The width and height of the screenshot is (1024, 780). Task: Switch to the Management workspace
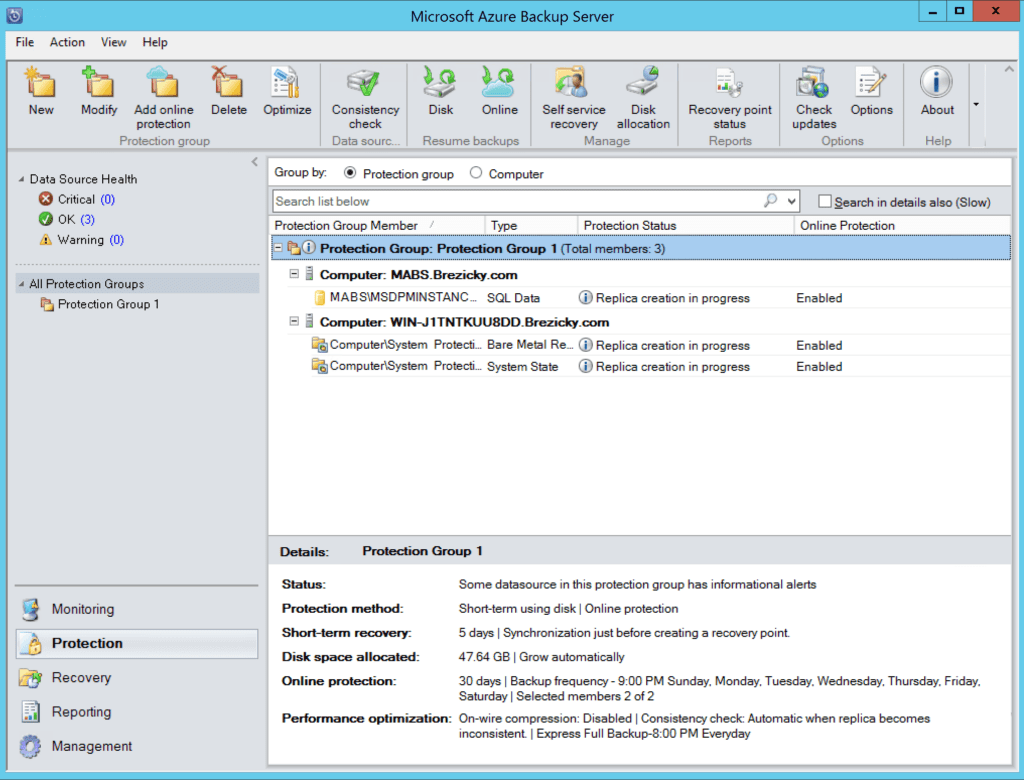pyautogui.click(x=136, y=746)
